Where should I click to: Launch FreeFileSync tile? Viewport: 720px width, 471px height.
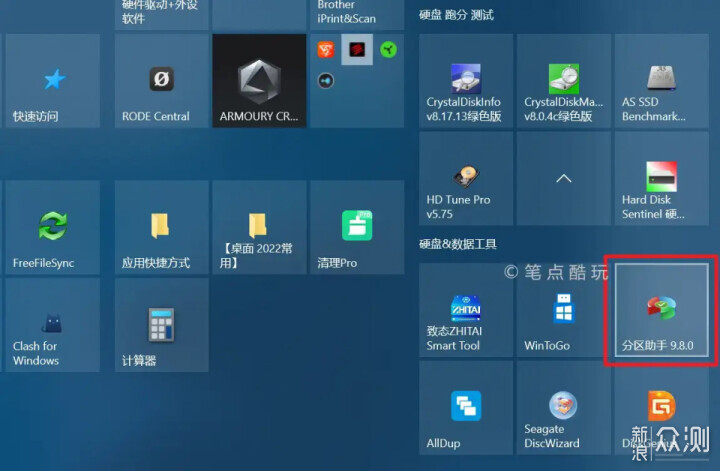click(x=52, y=228)
